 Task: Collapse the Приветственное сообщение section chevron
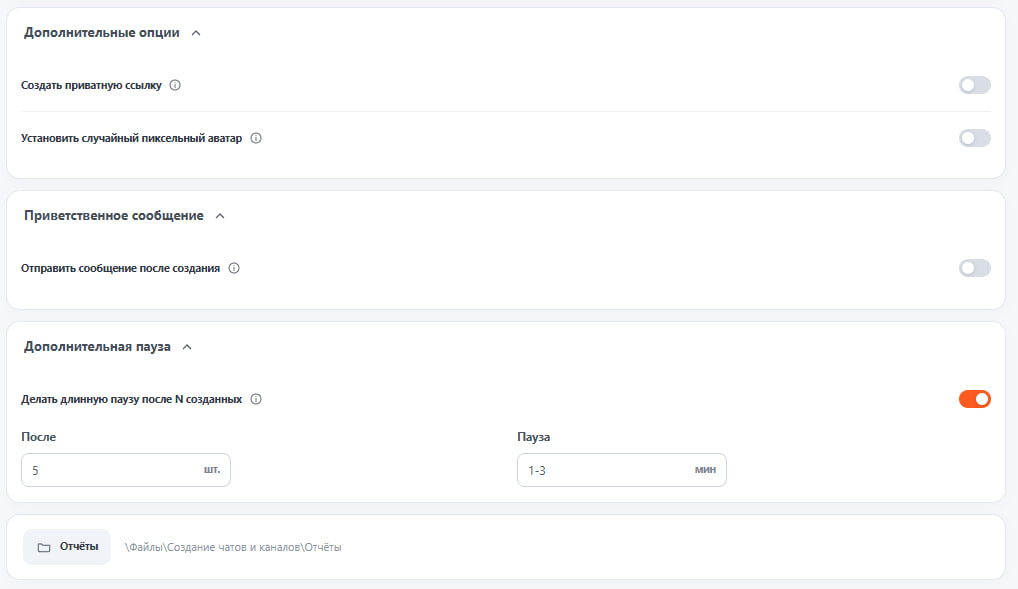(220, 216)
